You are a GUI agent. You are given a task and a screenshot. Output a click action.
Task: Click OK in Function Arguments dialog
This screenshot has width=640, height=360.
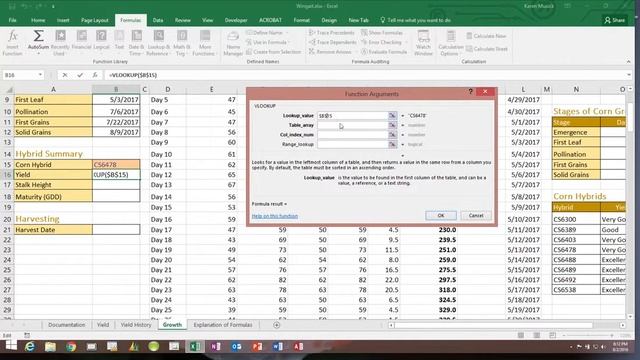click(x=441, y=216)
